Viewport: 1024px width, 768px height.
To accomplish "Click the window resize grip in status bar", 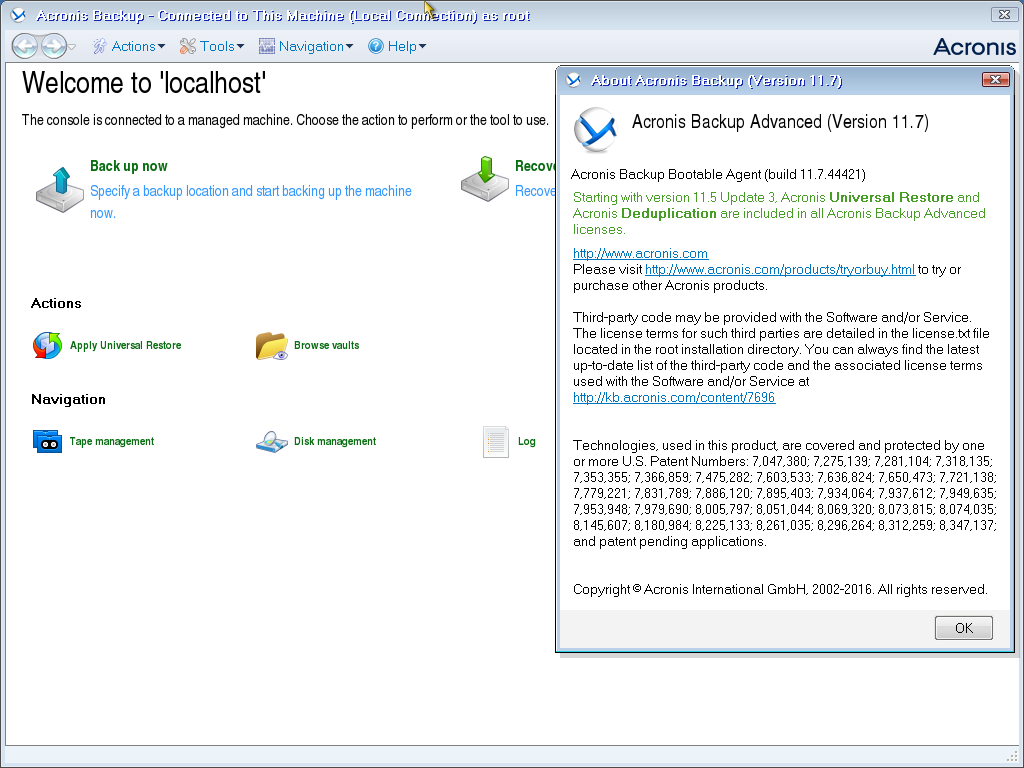I will pos(1013,756).
